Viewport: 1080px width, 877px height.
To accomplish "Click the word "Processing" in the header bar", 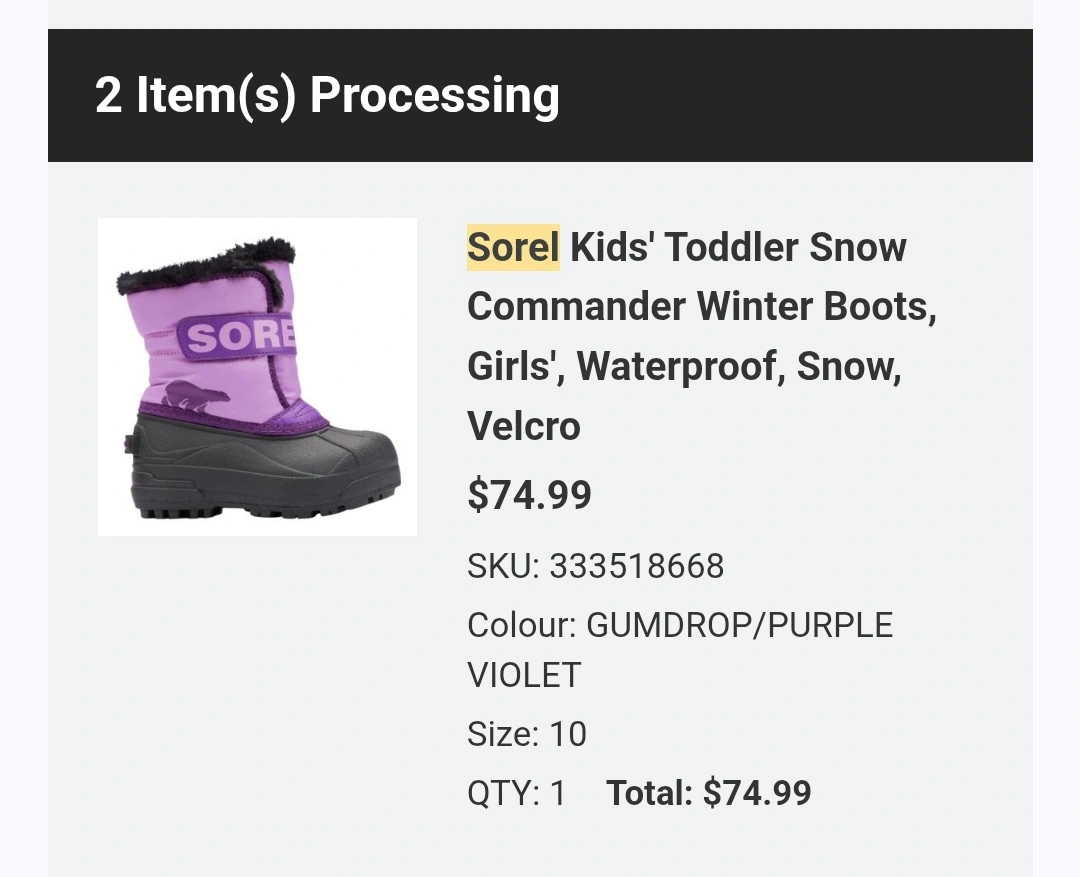I will pos(434,96).
